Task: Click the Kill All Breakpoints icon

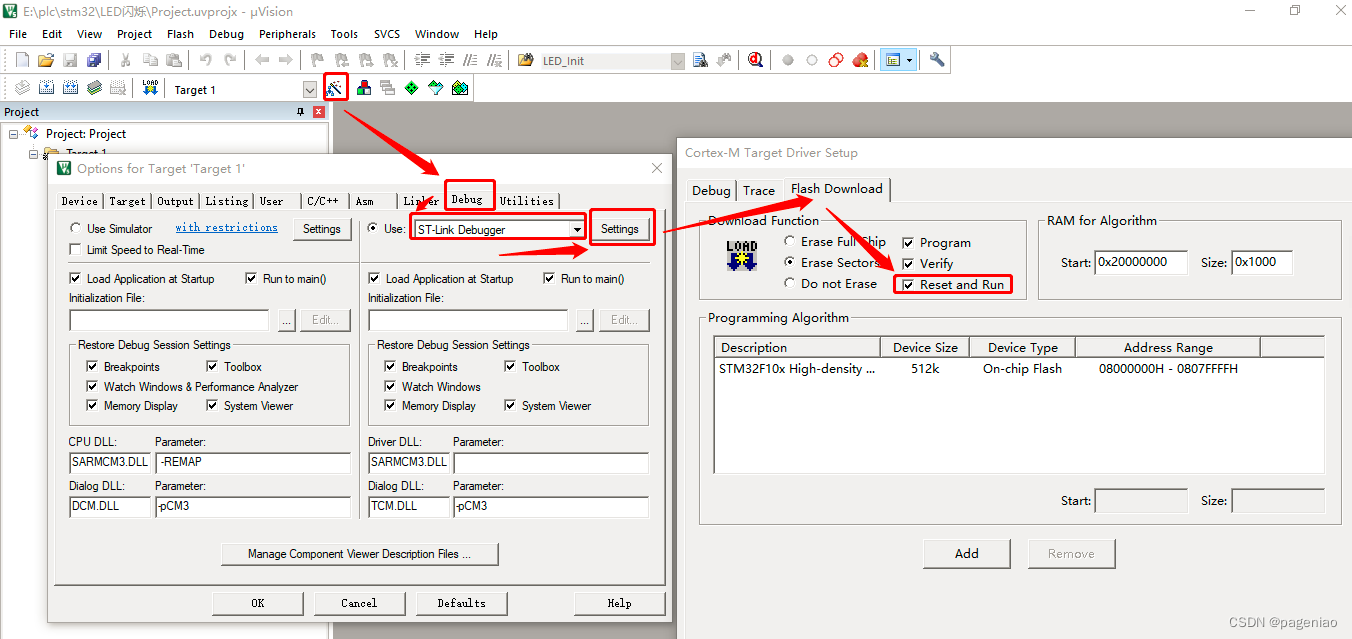Action: pyautogui.click(x=860, y=60)
